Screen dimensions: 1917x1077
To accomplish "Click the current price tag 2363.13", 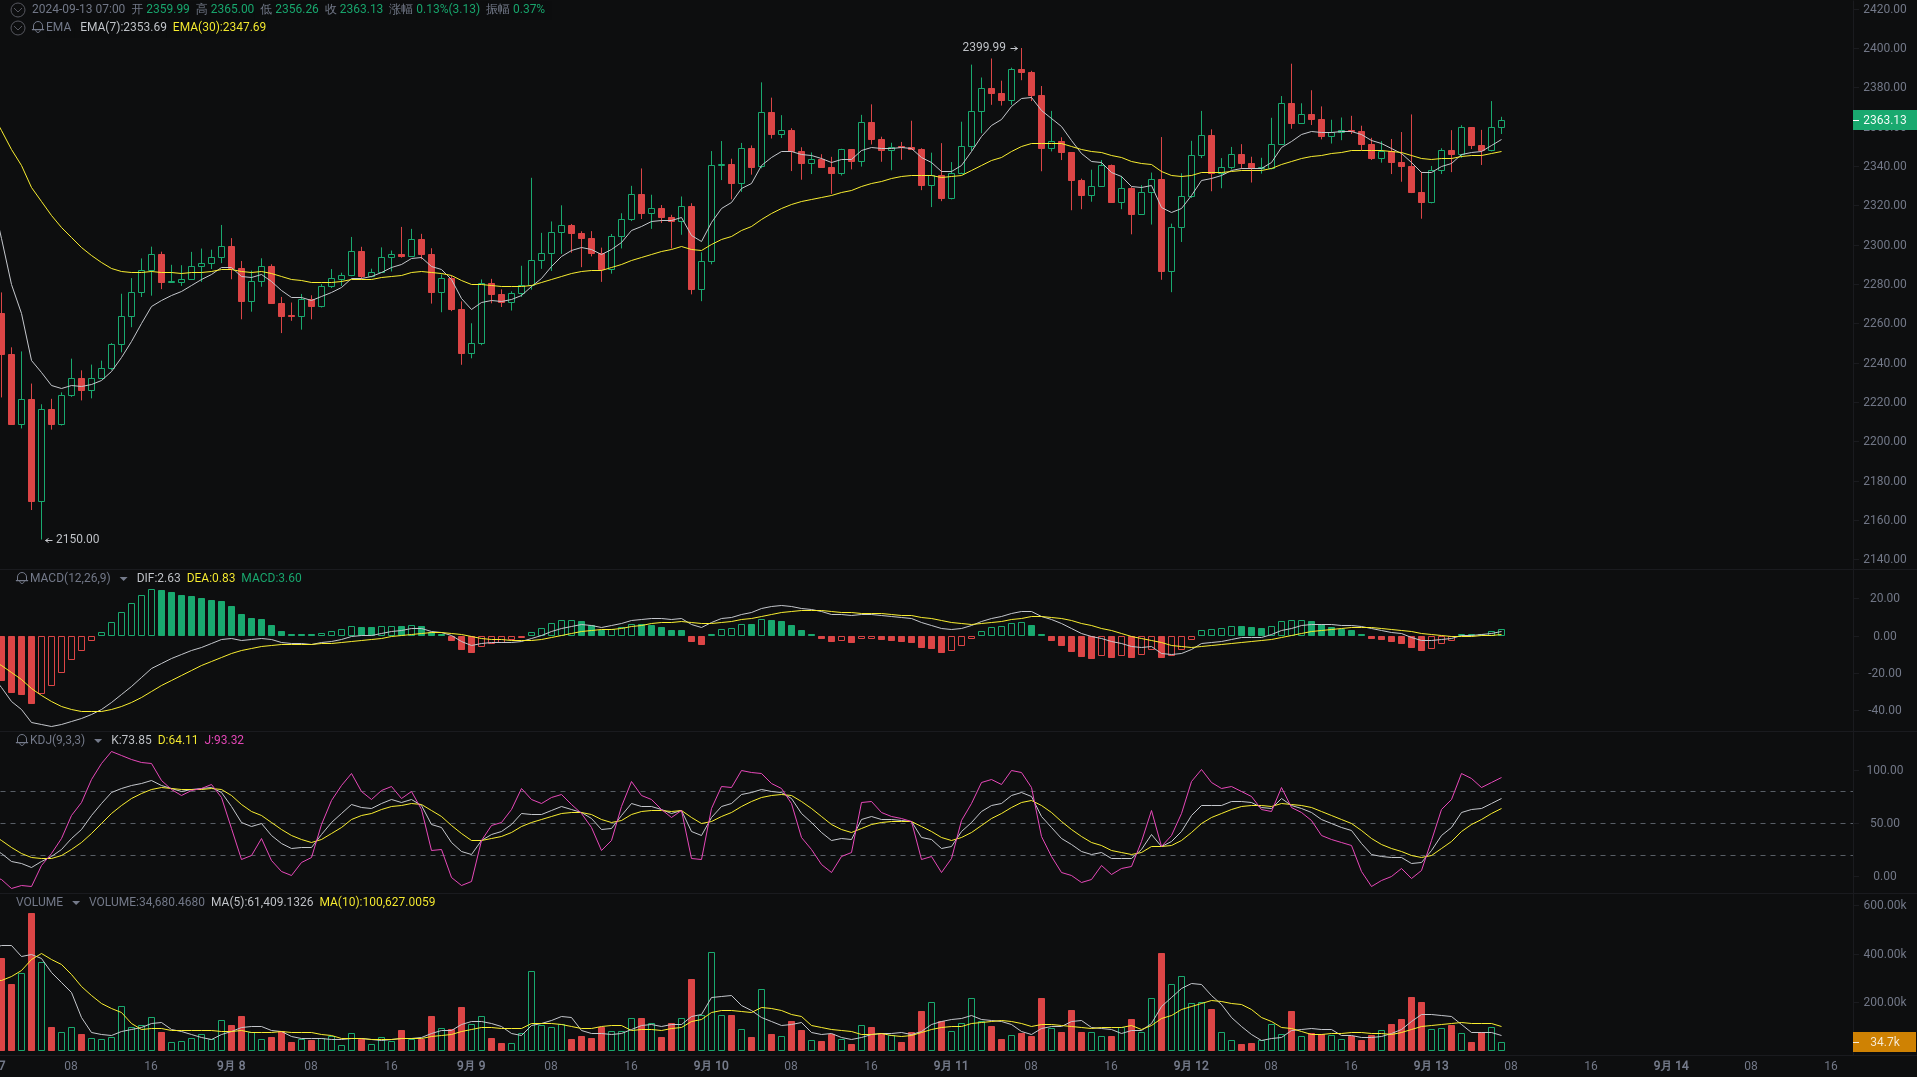I will [x=1884, y=120].
